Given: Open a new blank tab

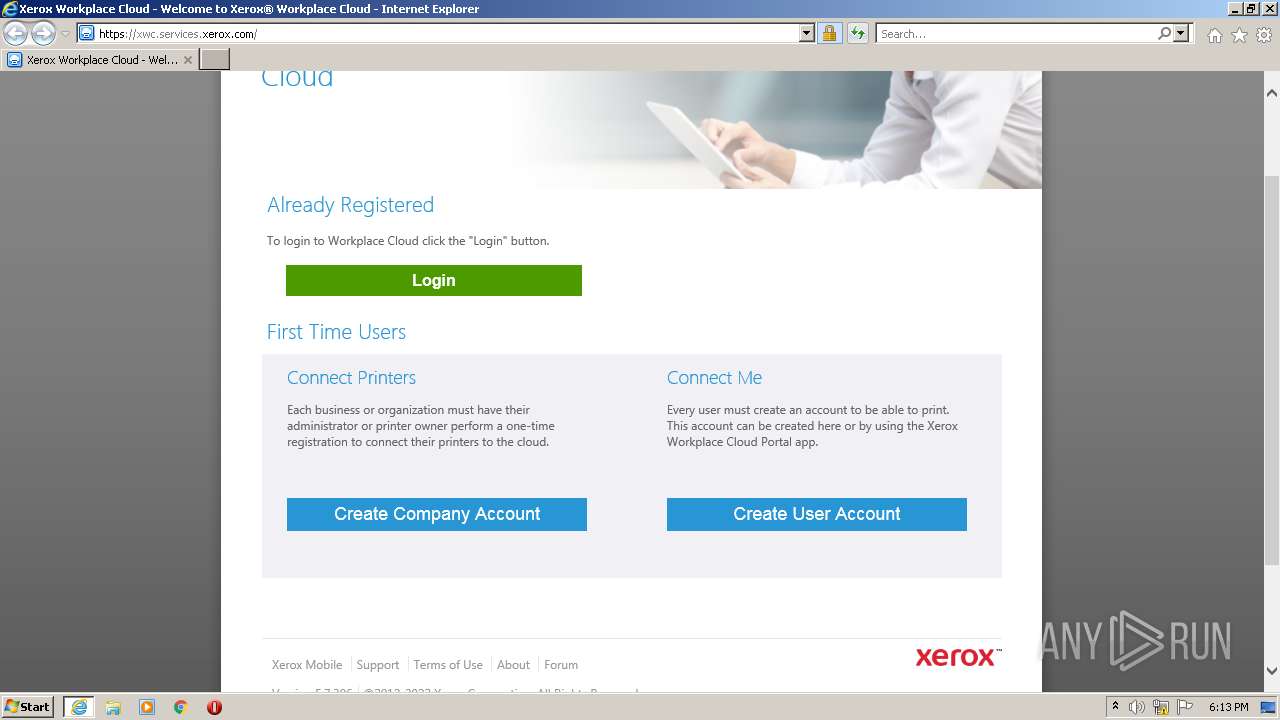Looking at the screenshot, I should pyautogui.click(x=215, y=60).
